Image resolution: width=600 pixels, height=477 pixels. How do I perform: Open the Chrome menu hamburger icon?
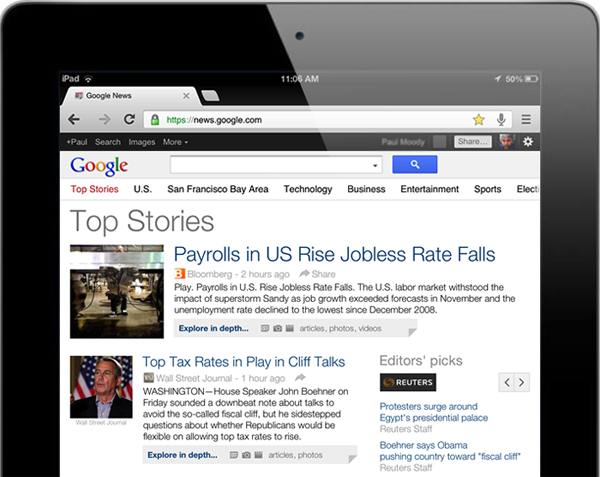[526, 119]
